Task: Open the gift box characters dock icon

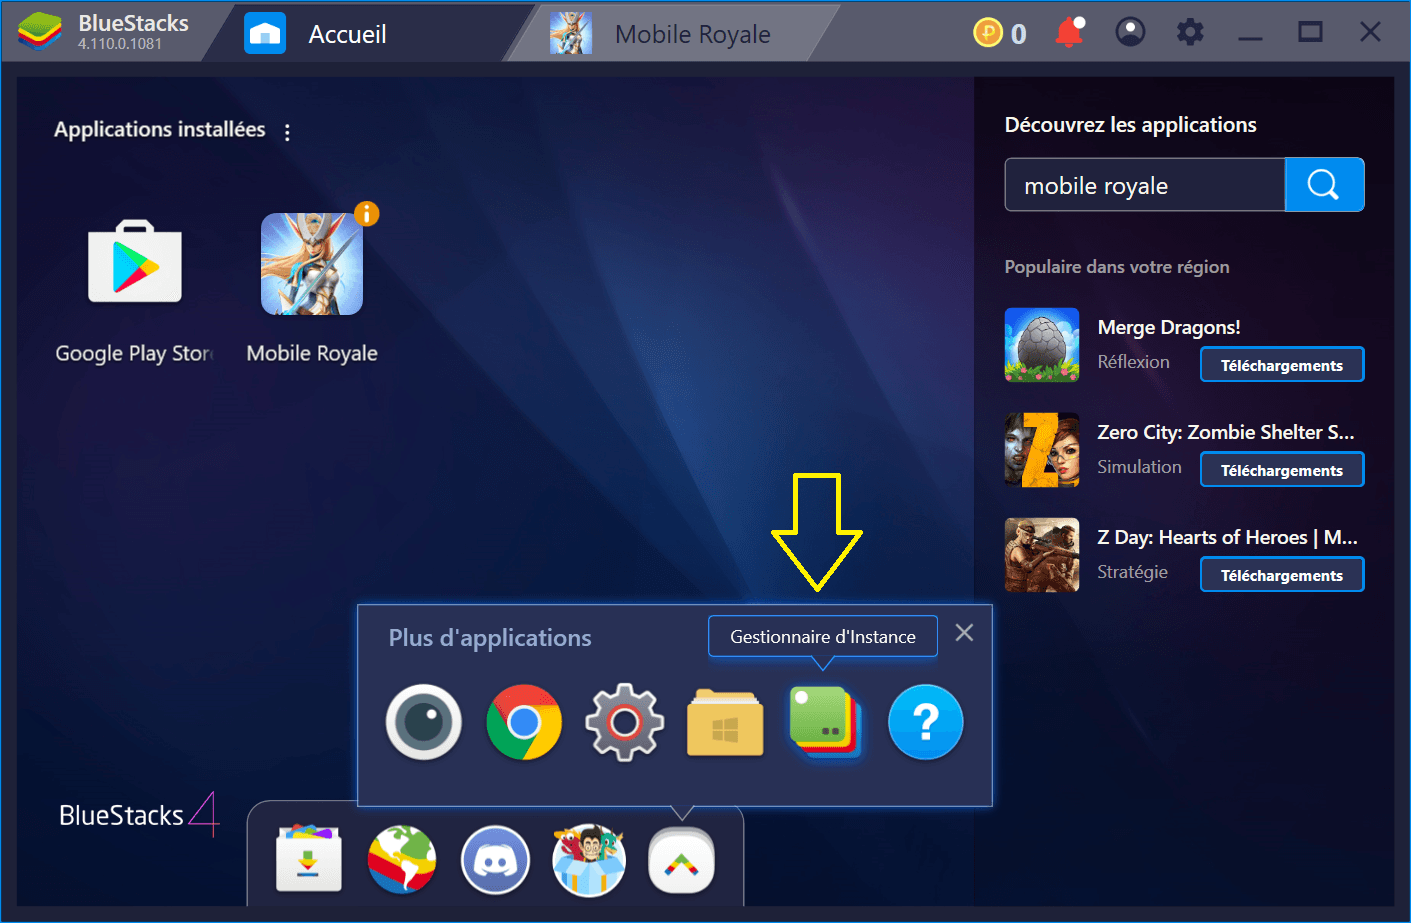Action: (589, 860)
